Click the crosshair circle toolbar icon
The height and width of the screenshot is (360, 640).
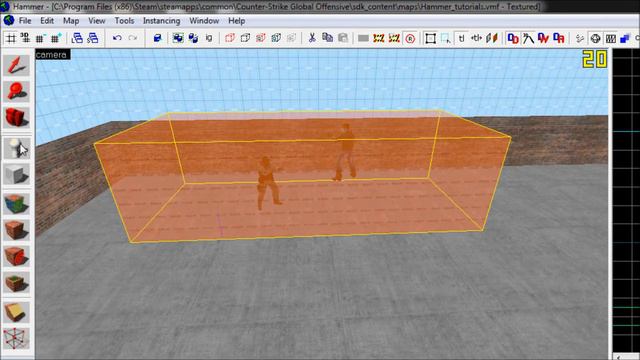click(x=596, y=38)
